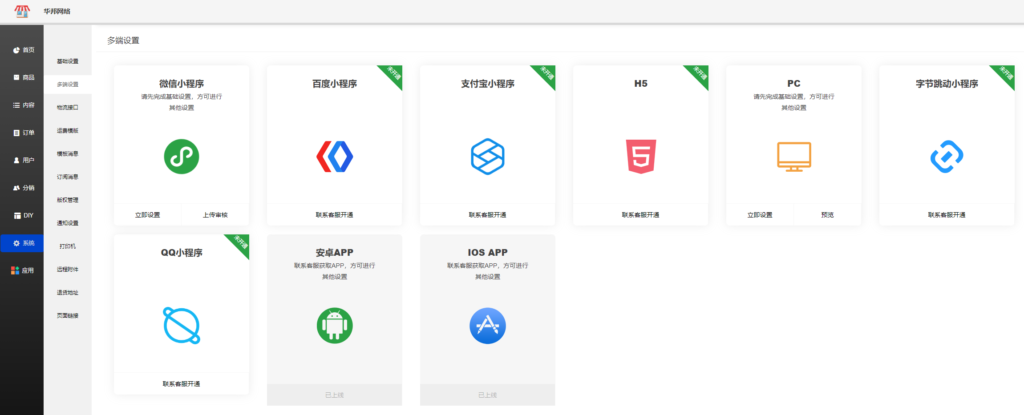The height and width of the screenshot is (415, 1024).
Task: Open 用户 in the dark sidebar
Action: [x=22, y=159]
